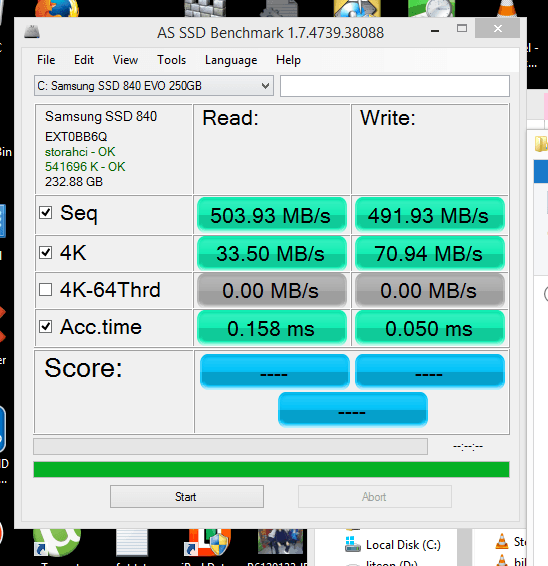The width and height of the screenshot is (548, 566).
Task: Click the 4K write result 70.94 MB/s
Action: (430, 253)
